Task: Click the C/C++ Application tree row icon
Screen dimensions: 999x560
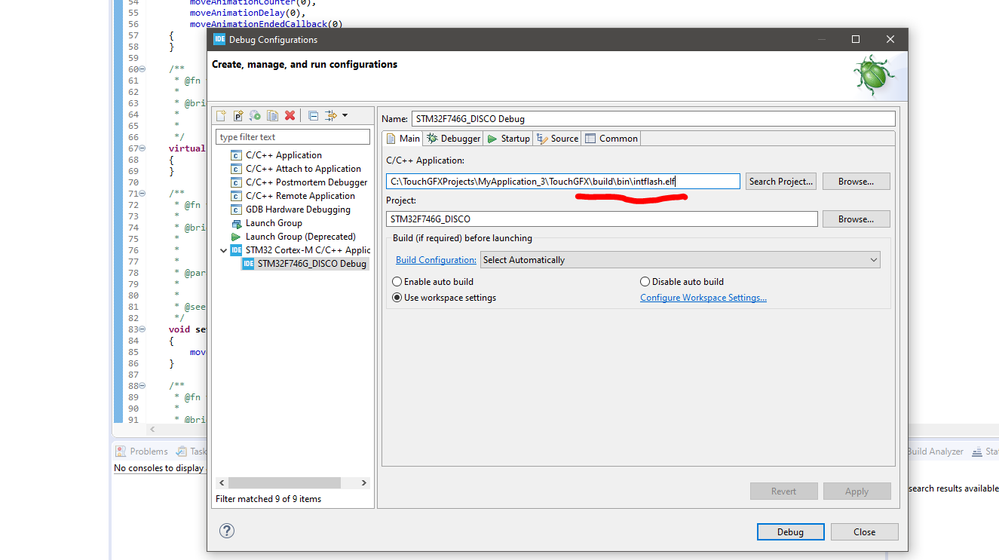Action: 236,155
